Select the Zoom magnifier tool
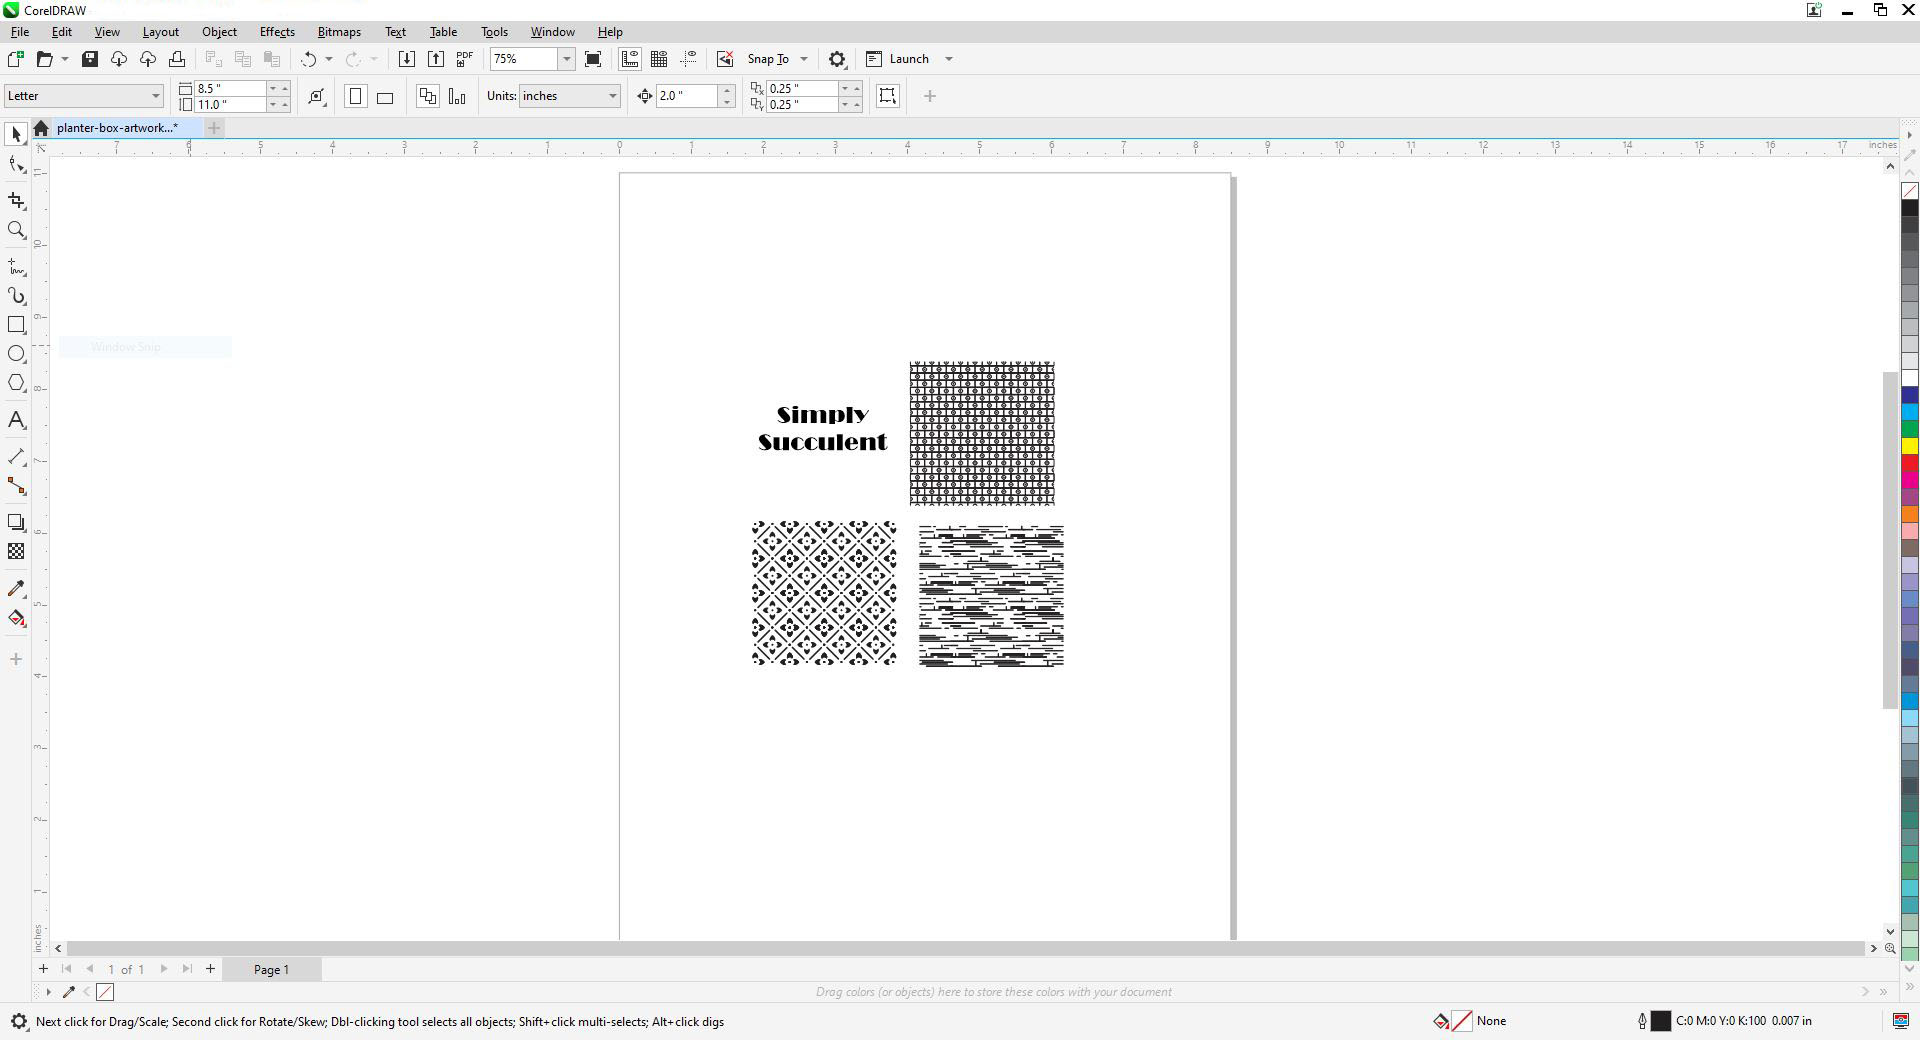 point(16,230)
